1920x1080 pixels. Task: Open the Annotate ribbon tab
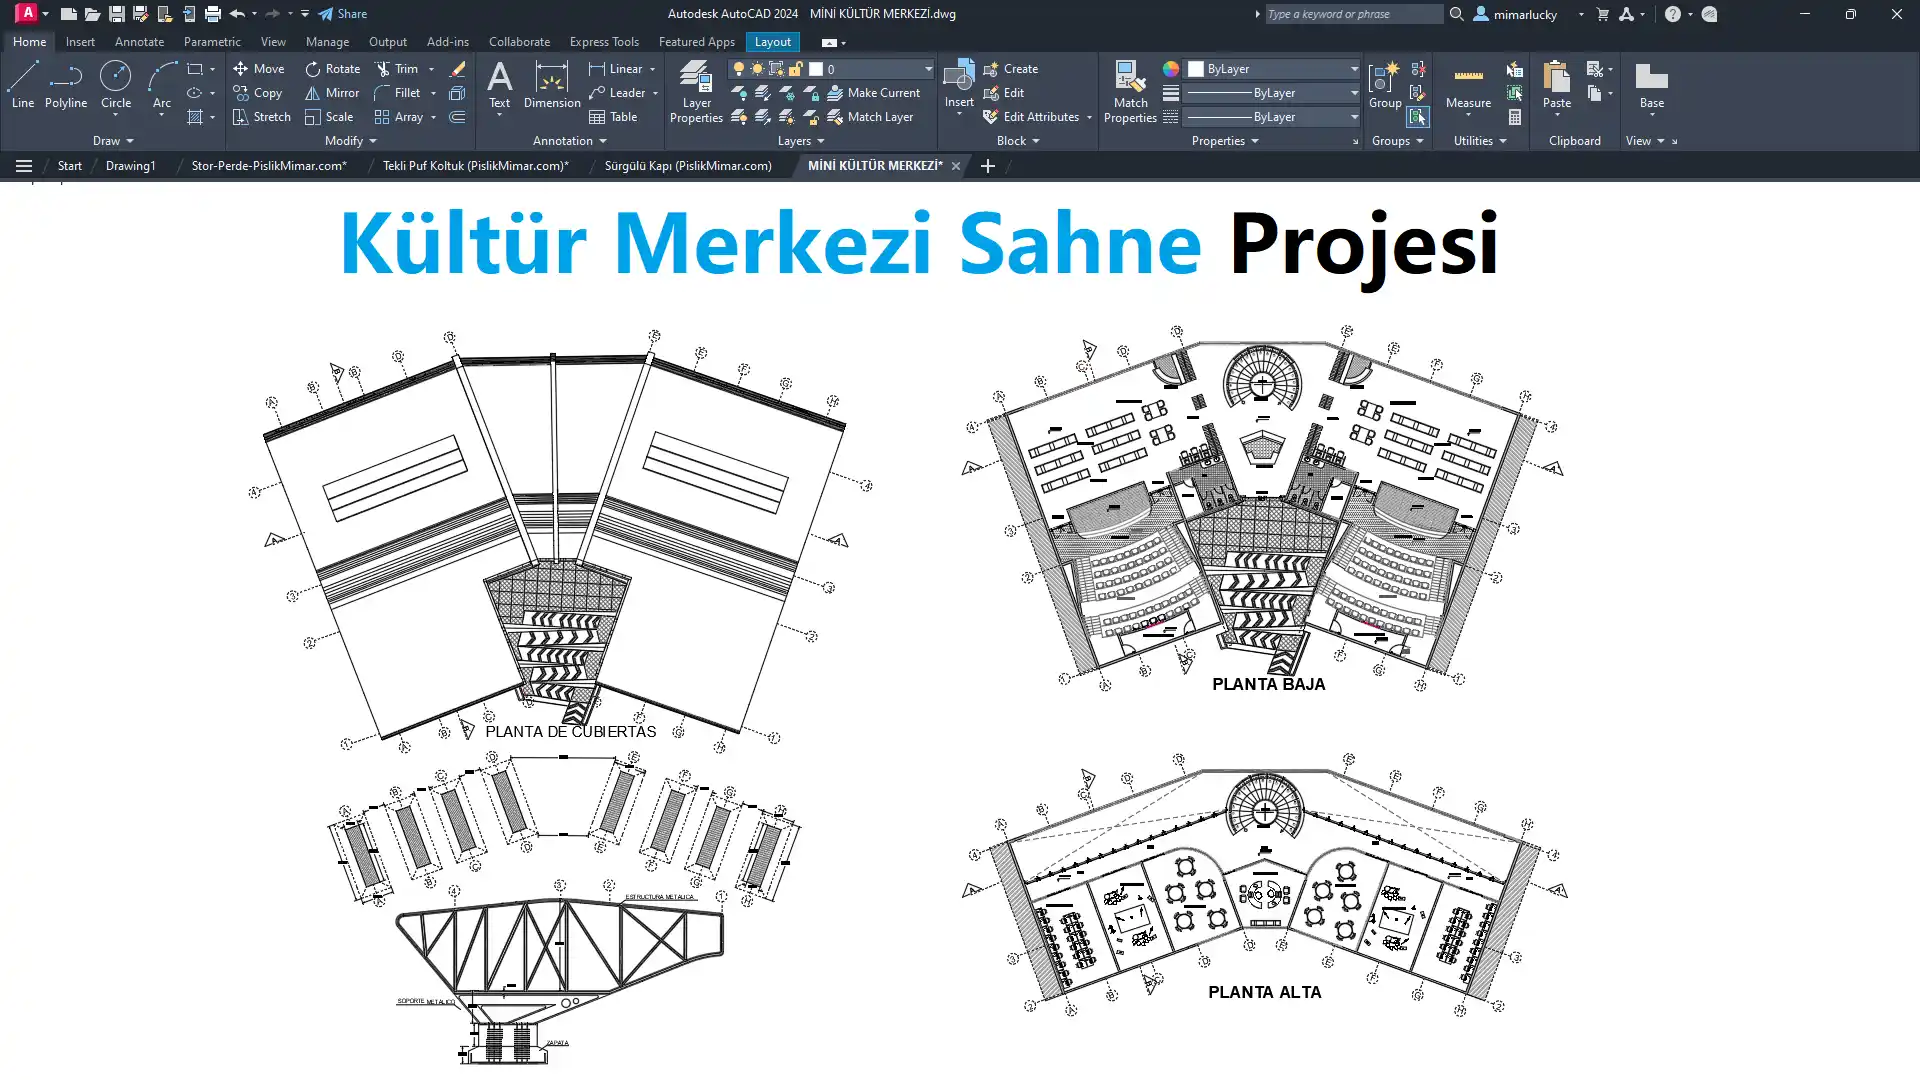point(139,42)
